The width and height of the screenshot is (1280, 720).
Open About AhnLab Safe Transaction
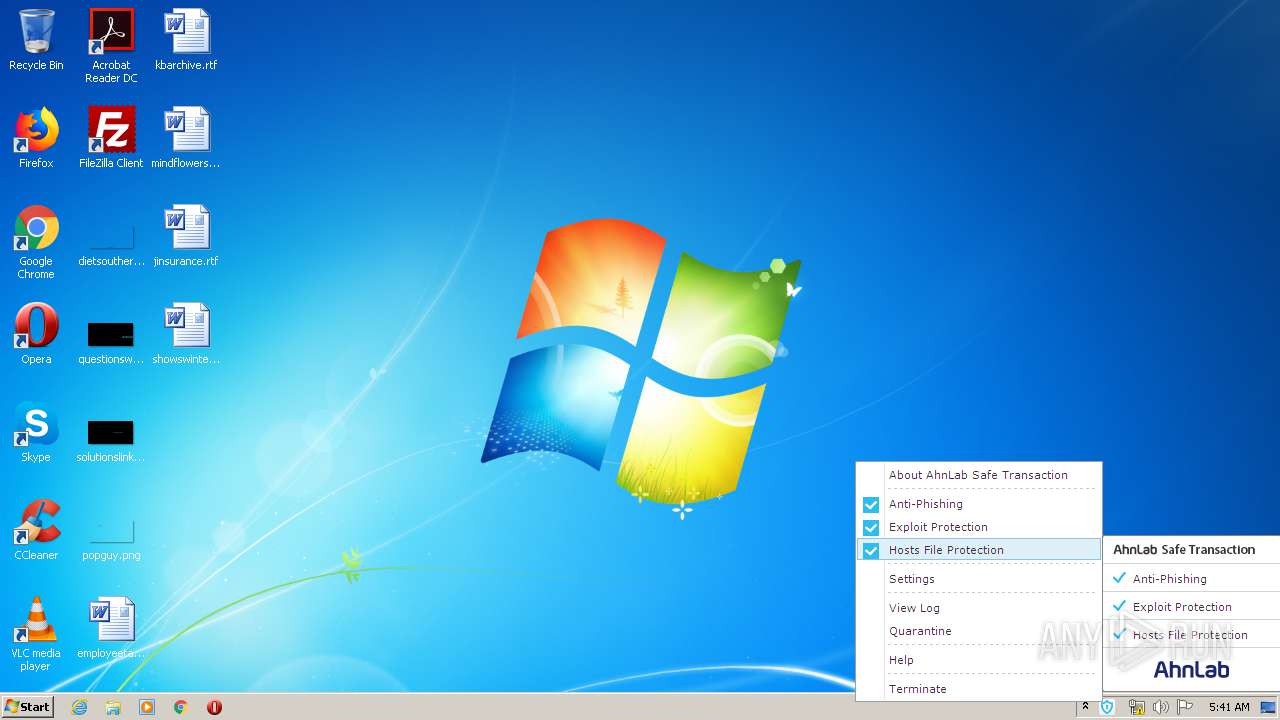coord(978,475)
